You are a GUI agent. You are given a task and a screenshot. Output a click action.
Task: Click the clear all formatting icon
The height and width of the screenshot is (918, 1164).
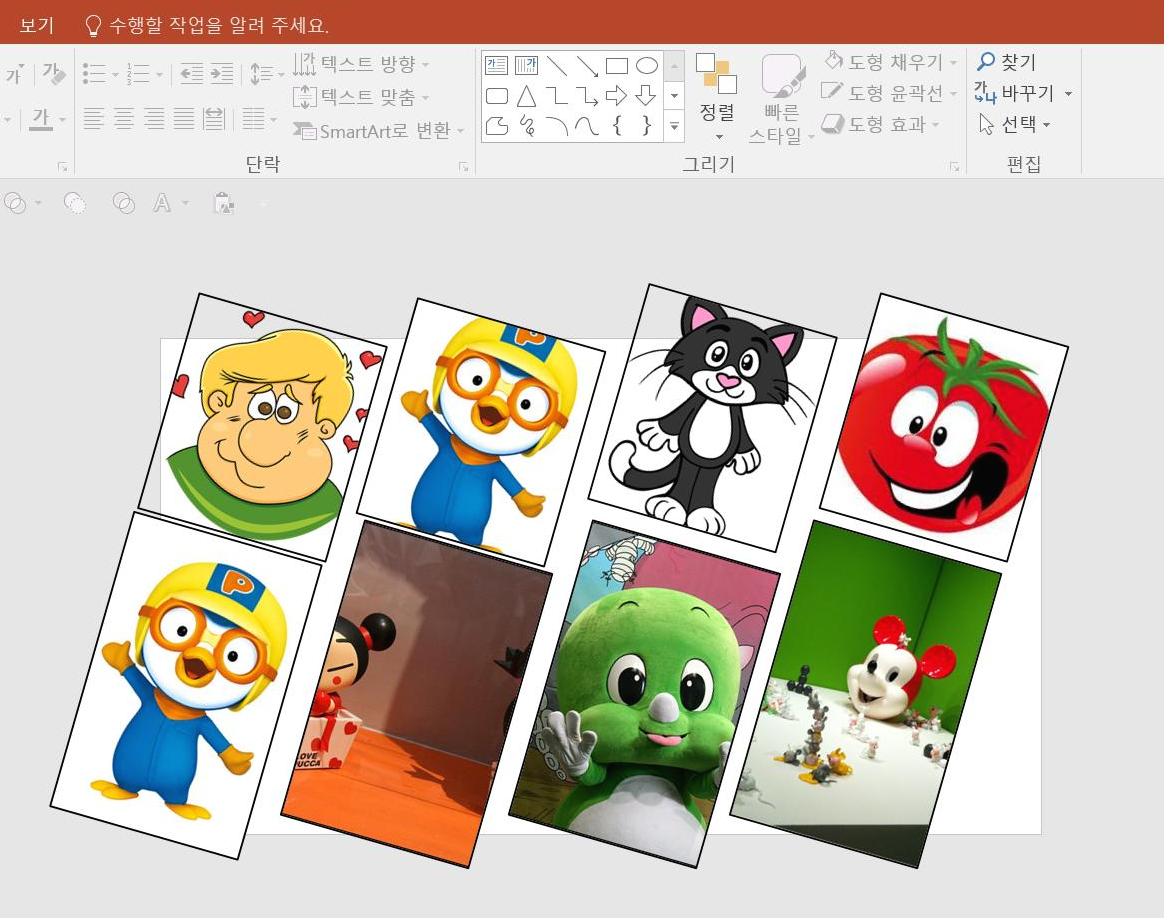(x=53, y=73)
